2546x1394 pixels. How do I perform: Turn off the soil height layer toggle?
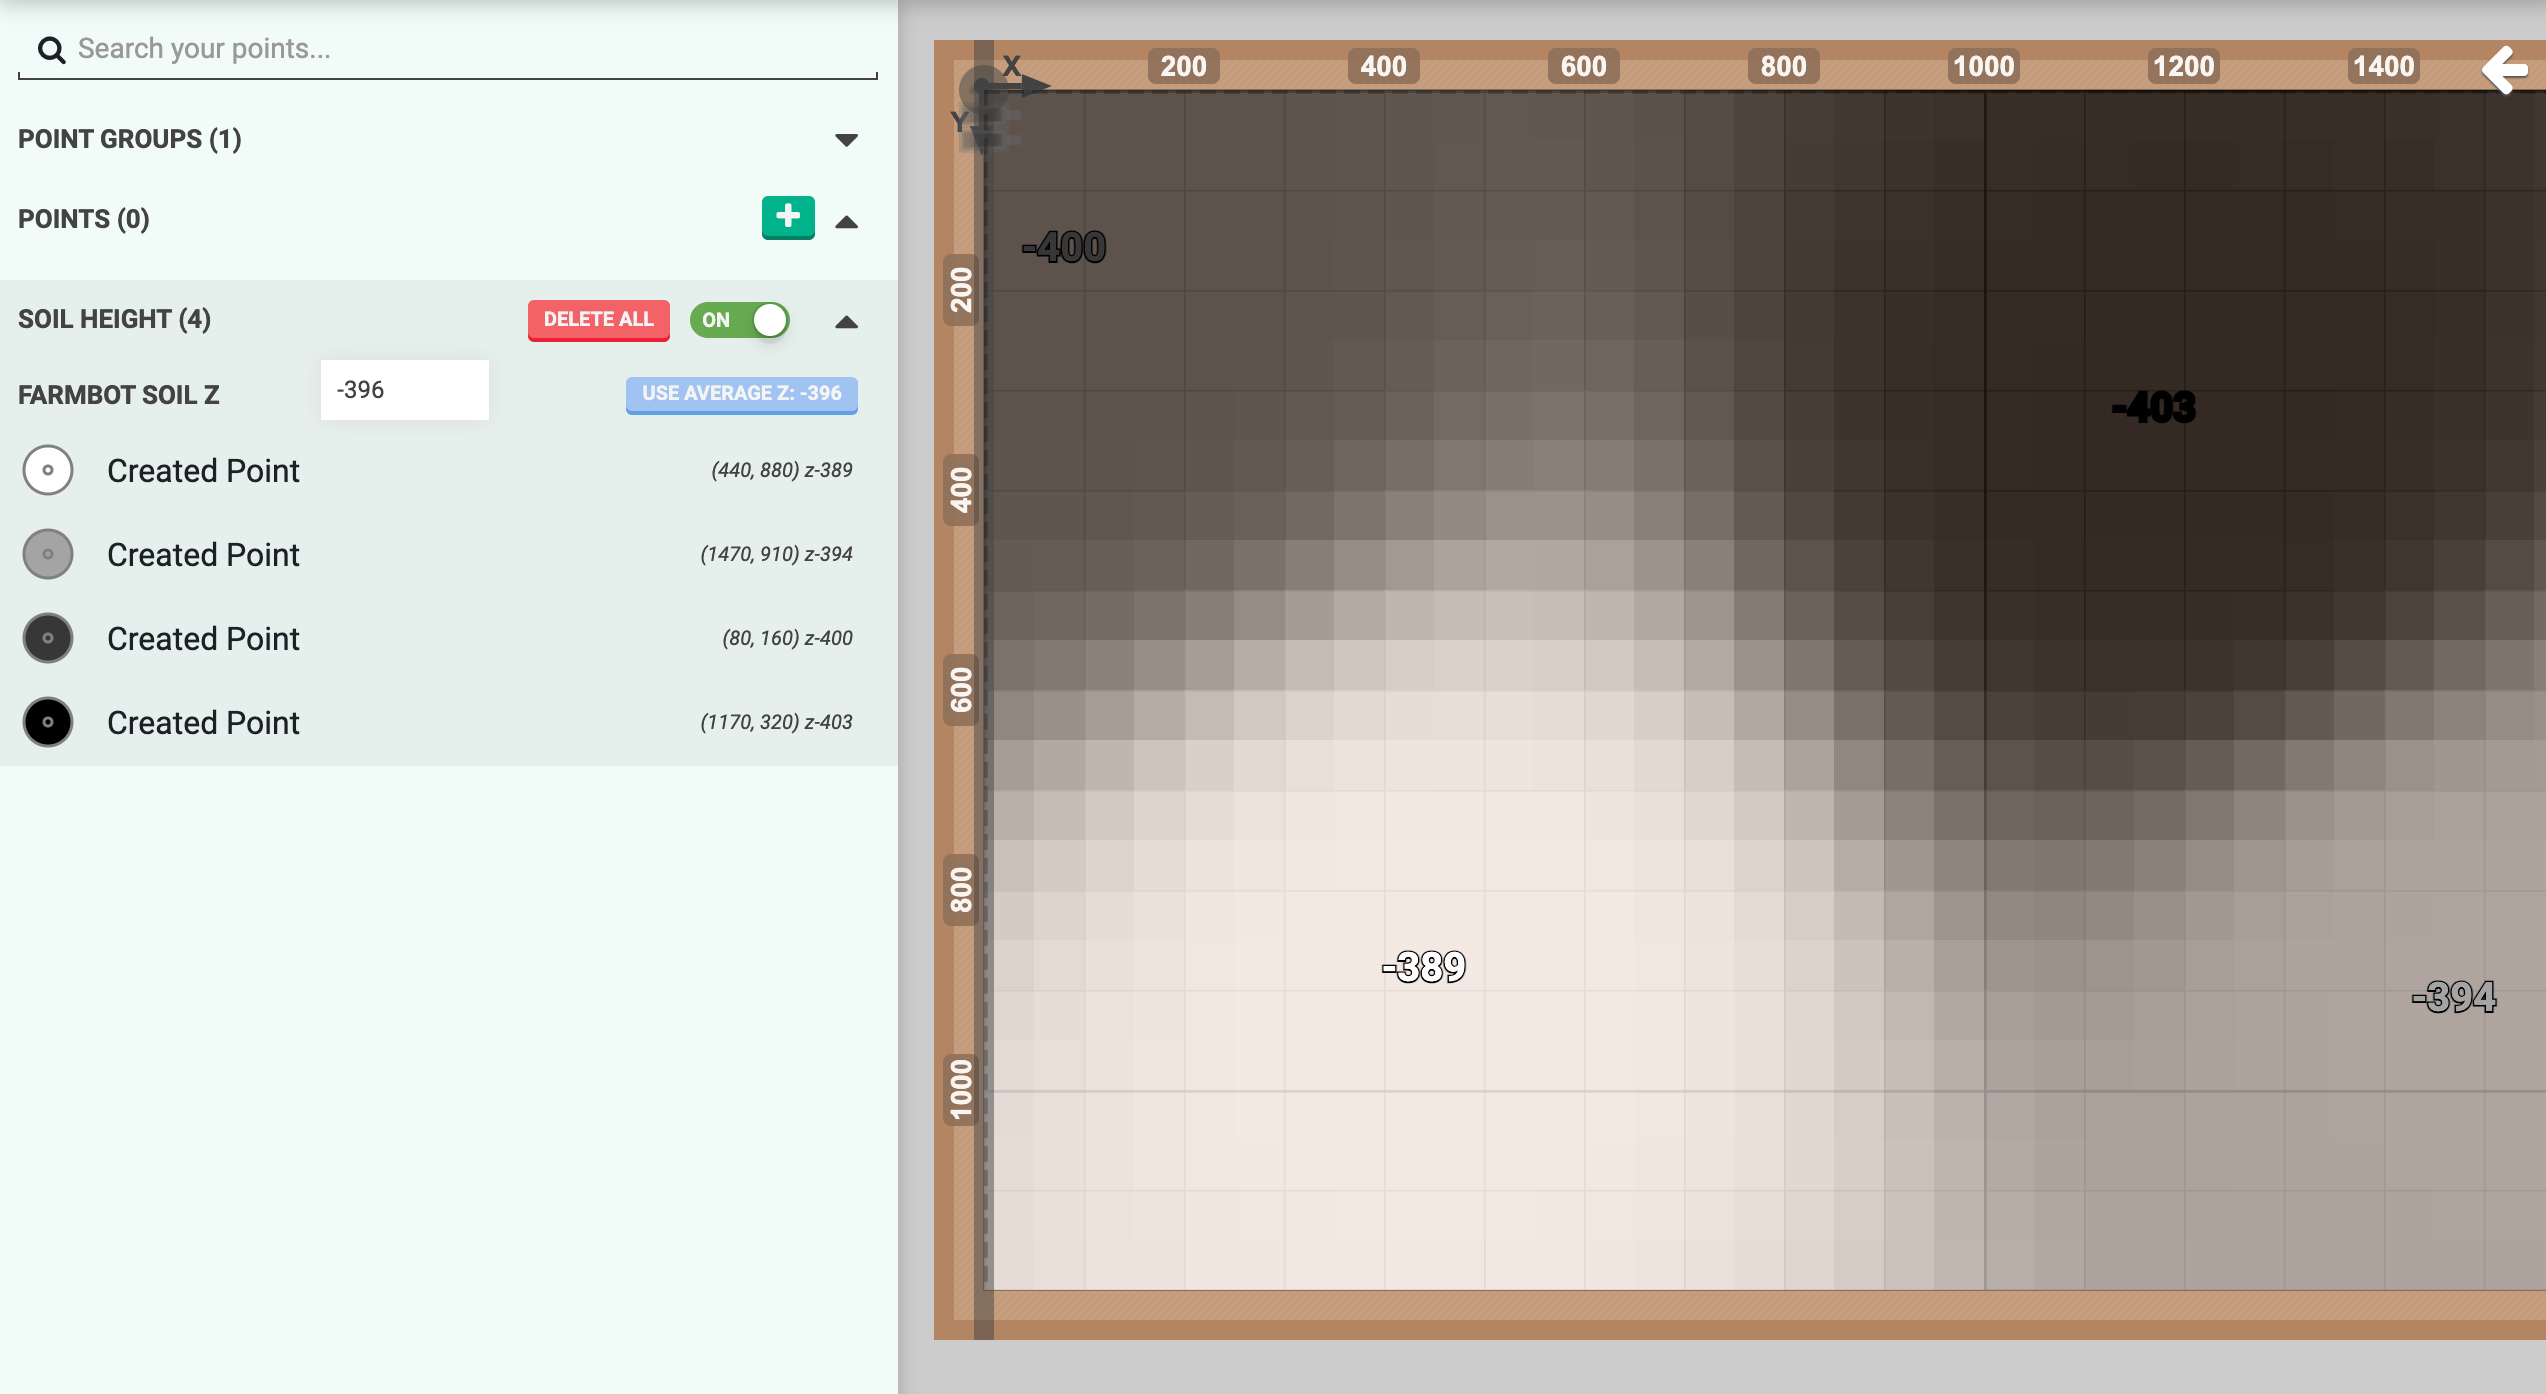(x=740, y=320)
